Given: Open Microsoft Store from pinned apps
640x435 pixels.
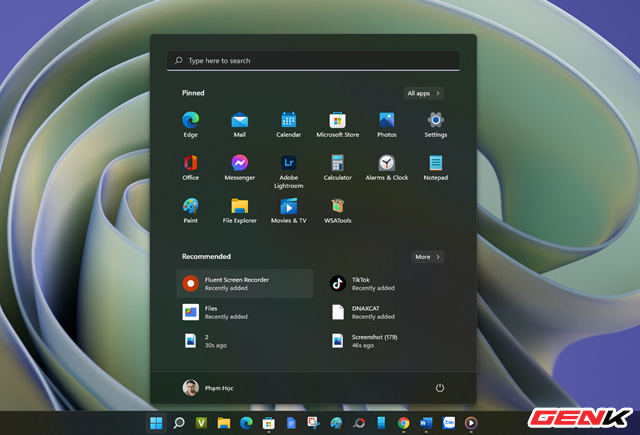Looking at the screenshot, I should 338,124.
